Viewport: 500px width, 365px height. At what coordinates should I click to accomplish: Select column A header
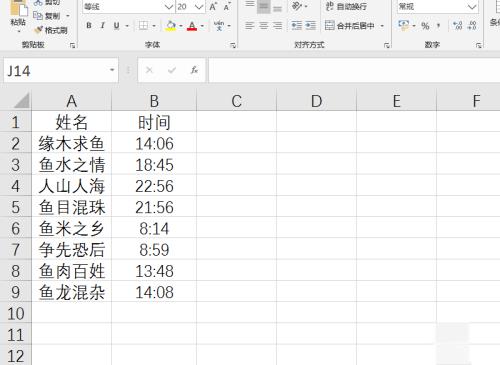point(72,101)
